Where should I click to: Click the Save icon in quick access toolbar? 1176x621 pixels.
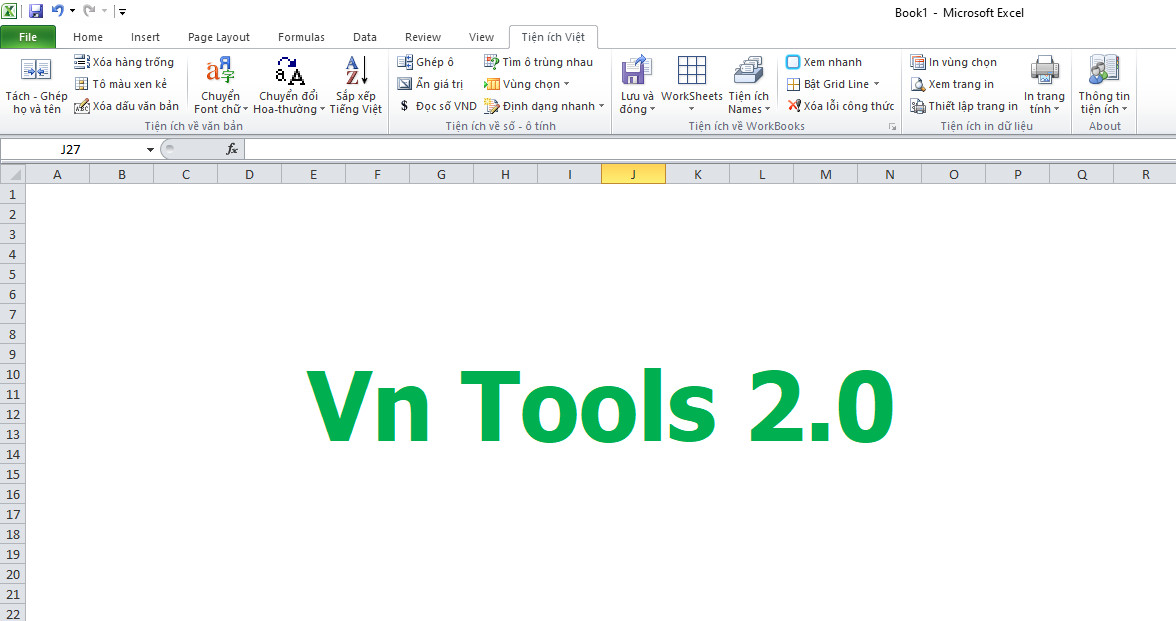point(36,12)
